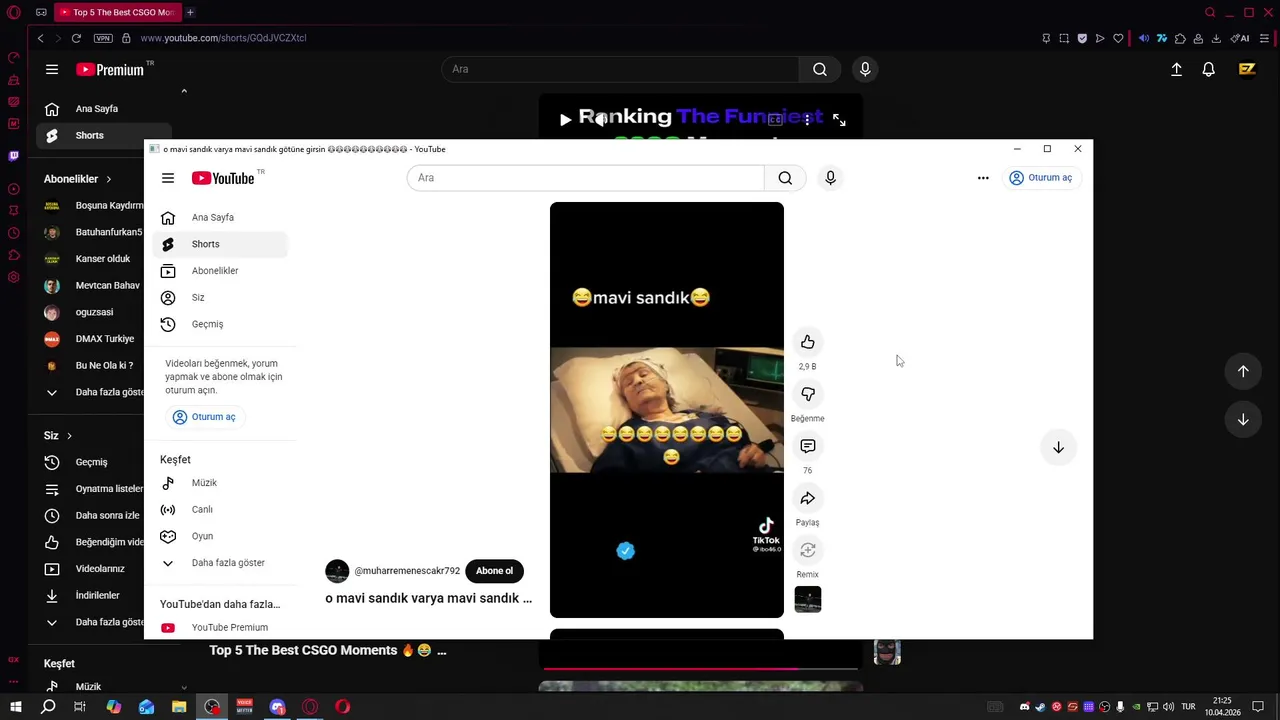
Task: Click the Oturum aç button top right
Action: click(x=1041, y=178)
